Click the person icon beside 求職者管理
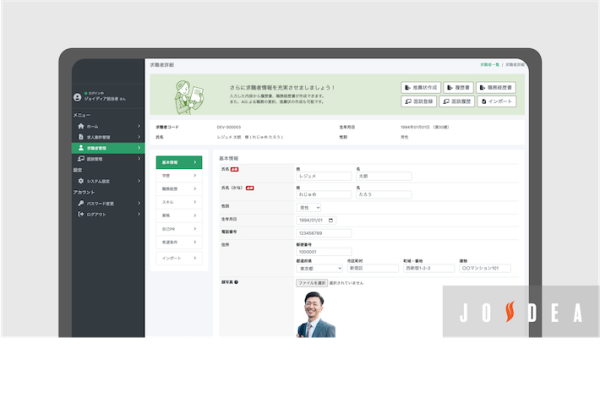600x400 pixels. [80, 148]
